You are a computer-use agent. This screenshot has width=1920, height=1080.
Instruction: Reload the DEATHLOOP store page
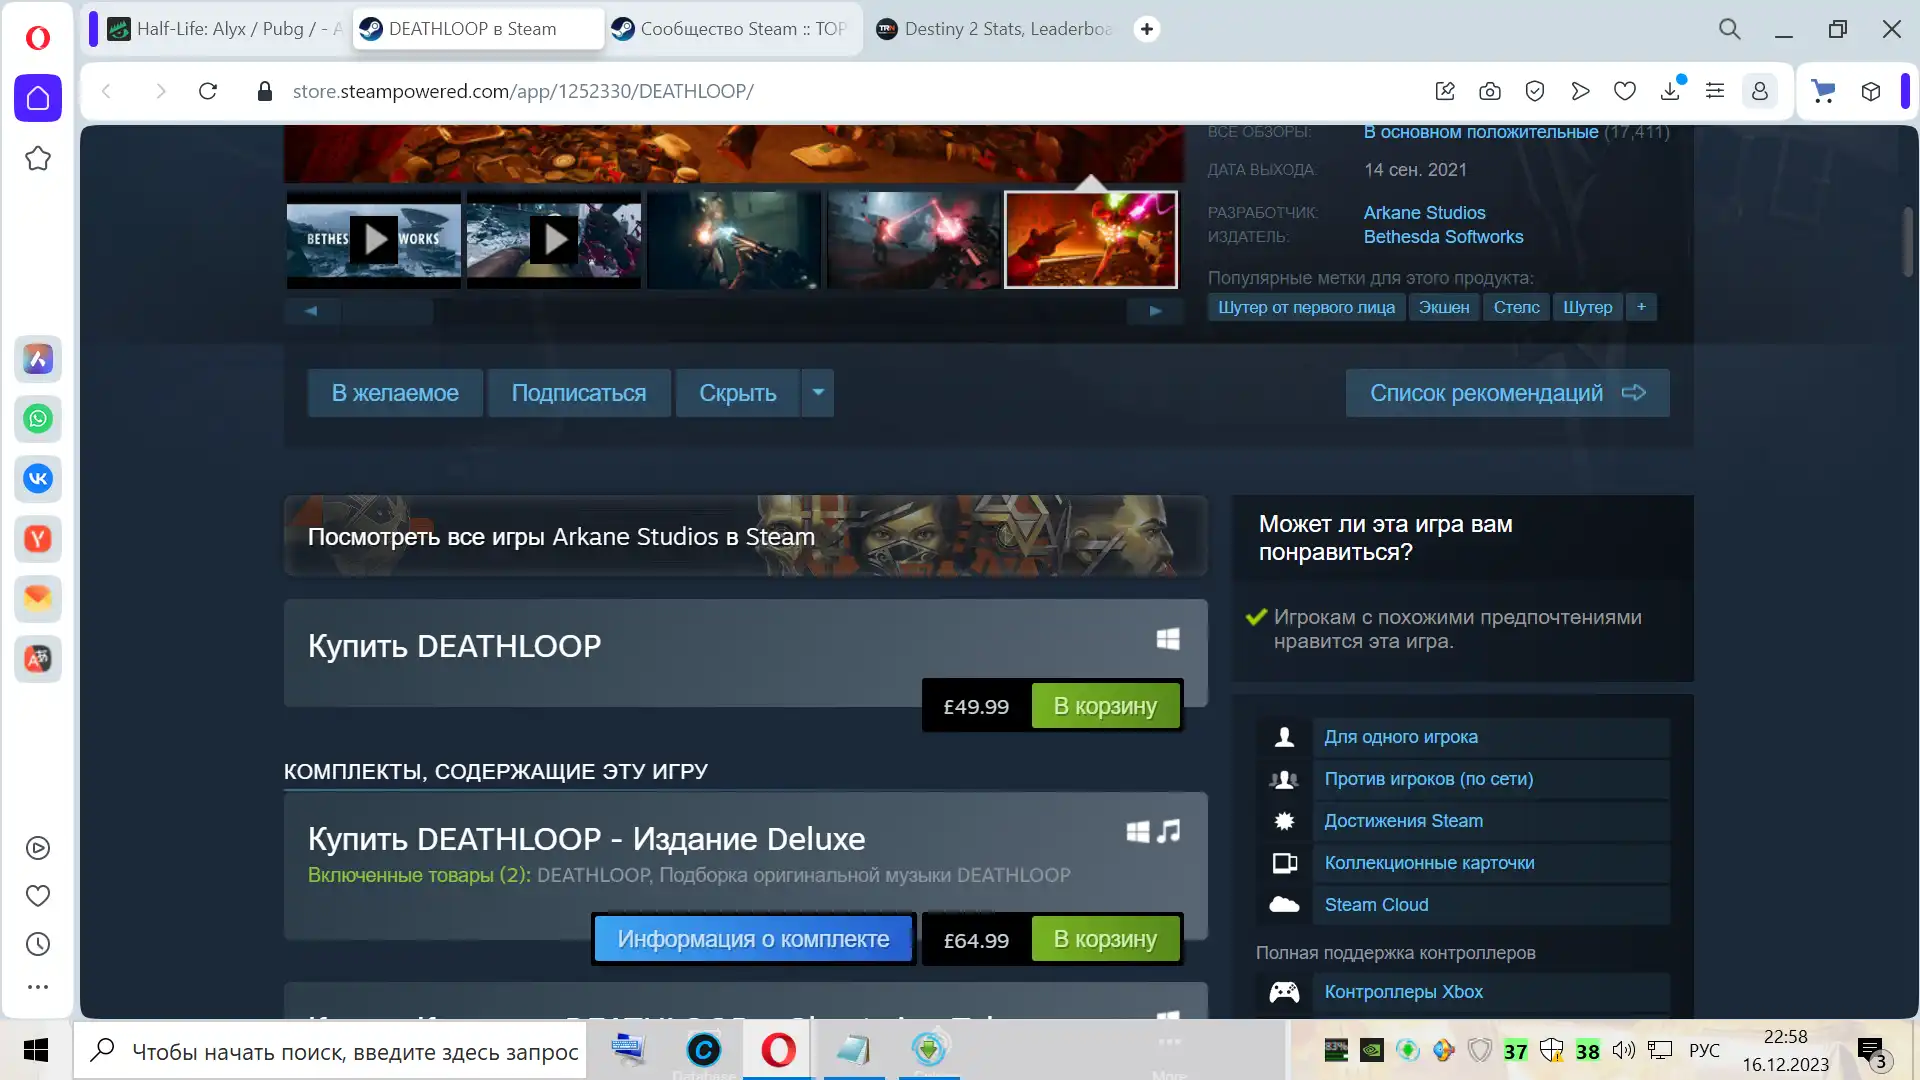coord(208,91)
